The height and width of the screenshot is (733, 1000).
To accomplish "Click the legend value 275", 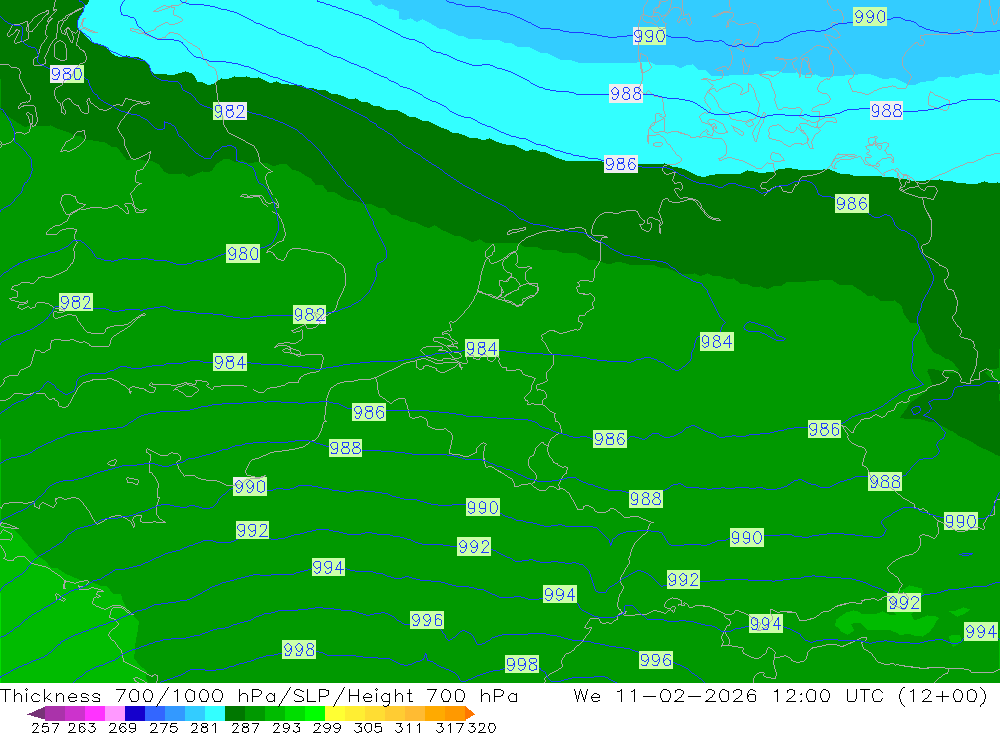I will pos(164,727).
